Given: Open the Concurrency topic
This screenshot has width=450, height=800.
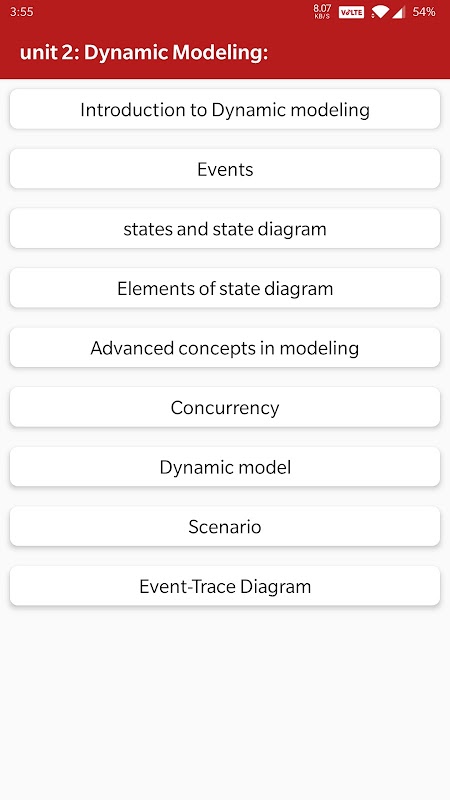Looking at the screenshot, I should (225, 407).
